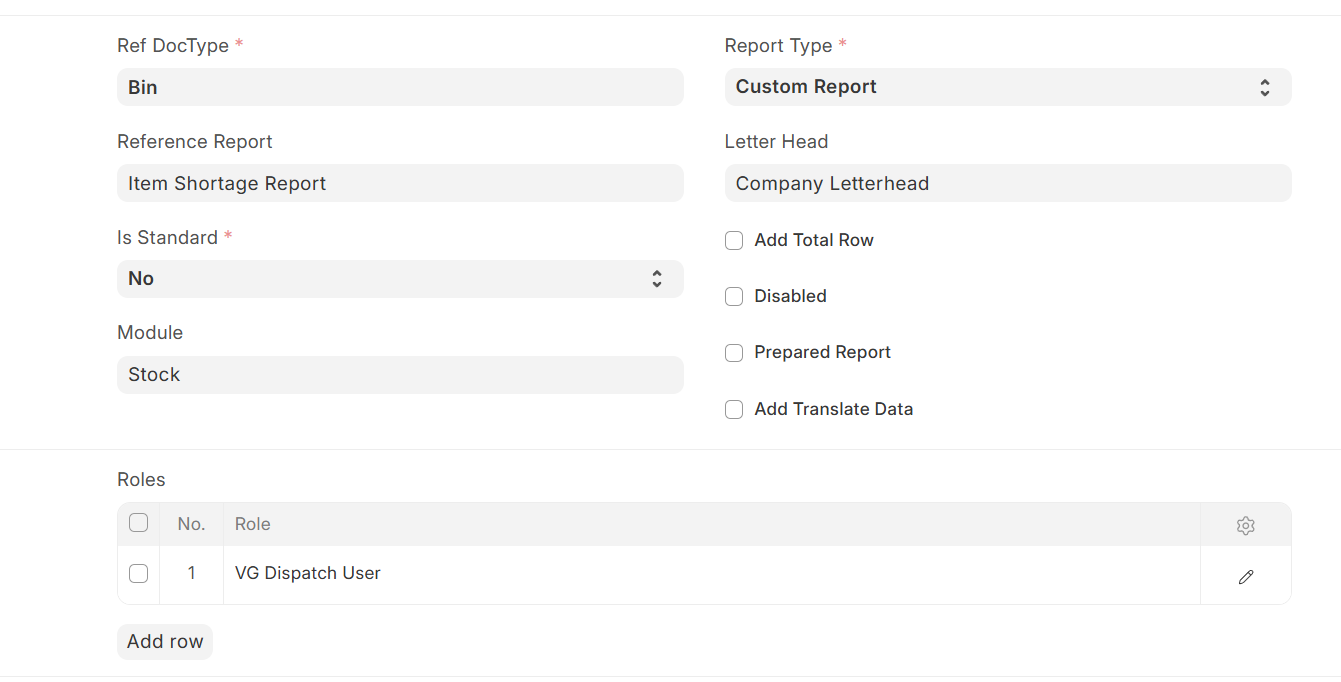The width and height of the screenshot is (1341, 682).
Task: Toggle the Prepared Report checkbox
Action: (x=734, y=353)
